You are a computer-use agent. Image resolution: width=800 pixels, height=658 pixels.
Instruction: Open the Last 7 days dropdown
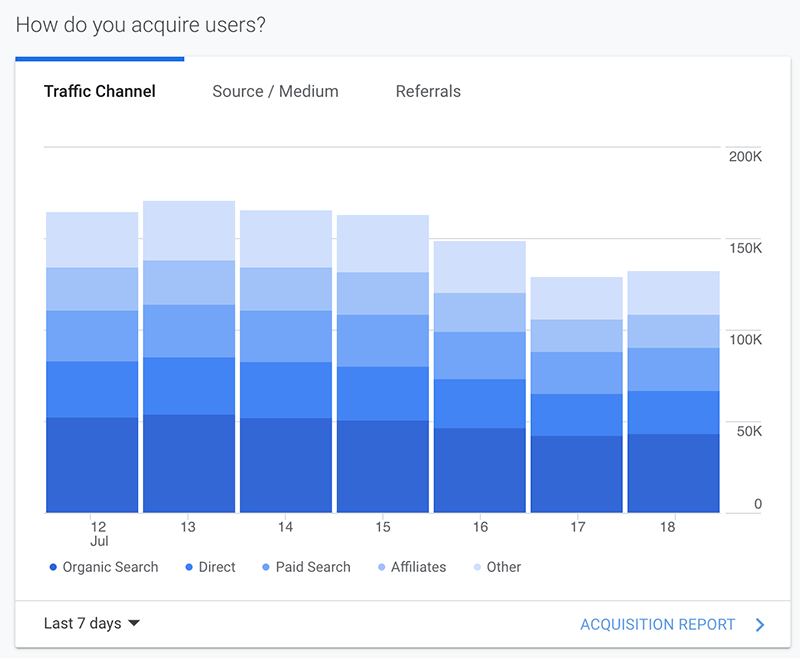pos(83,623)
